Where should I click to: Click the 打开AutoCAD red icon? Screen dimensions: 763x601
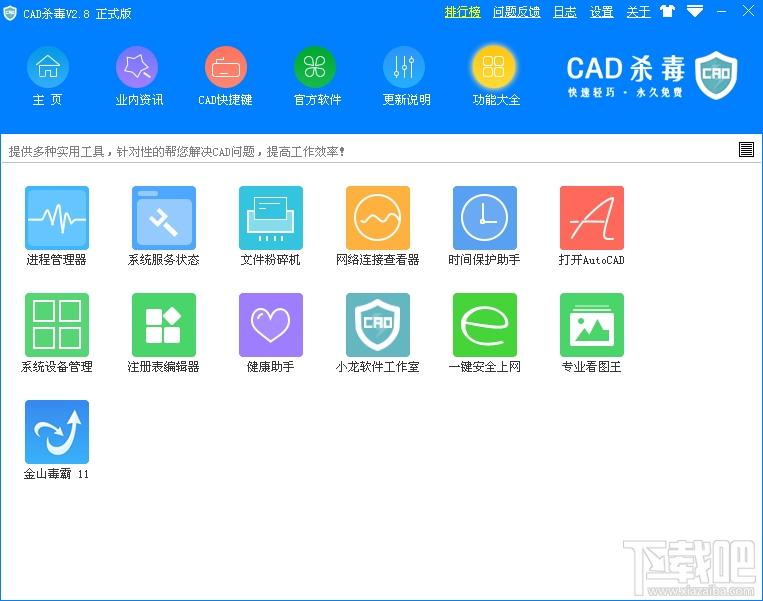[x=592, y=218]
